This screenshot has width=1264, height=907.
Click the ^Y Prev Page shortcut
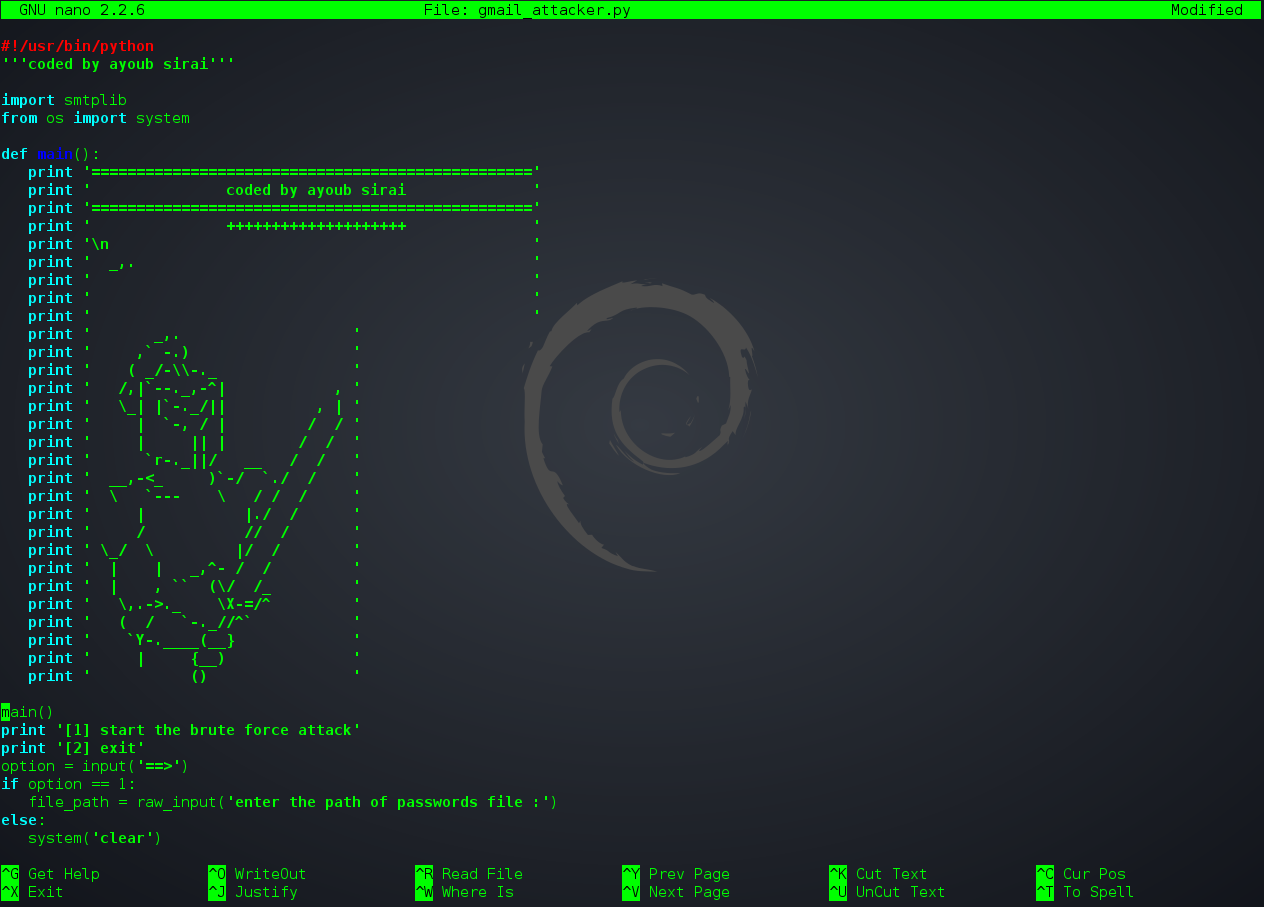point(676,874)
